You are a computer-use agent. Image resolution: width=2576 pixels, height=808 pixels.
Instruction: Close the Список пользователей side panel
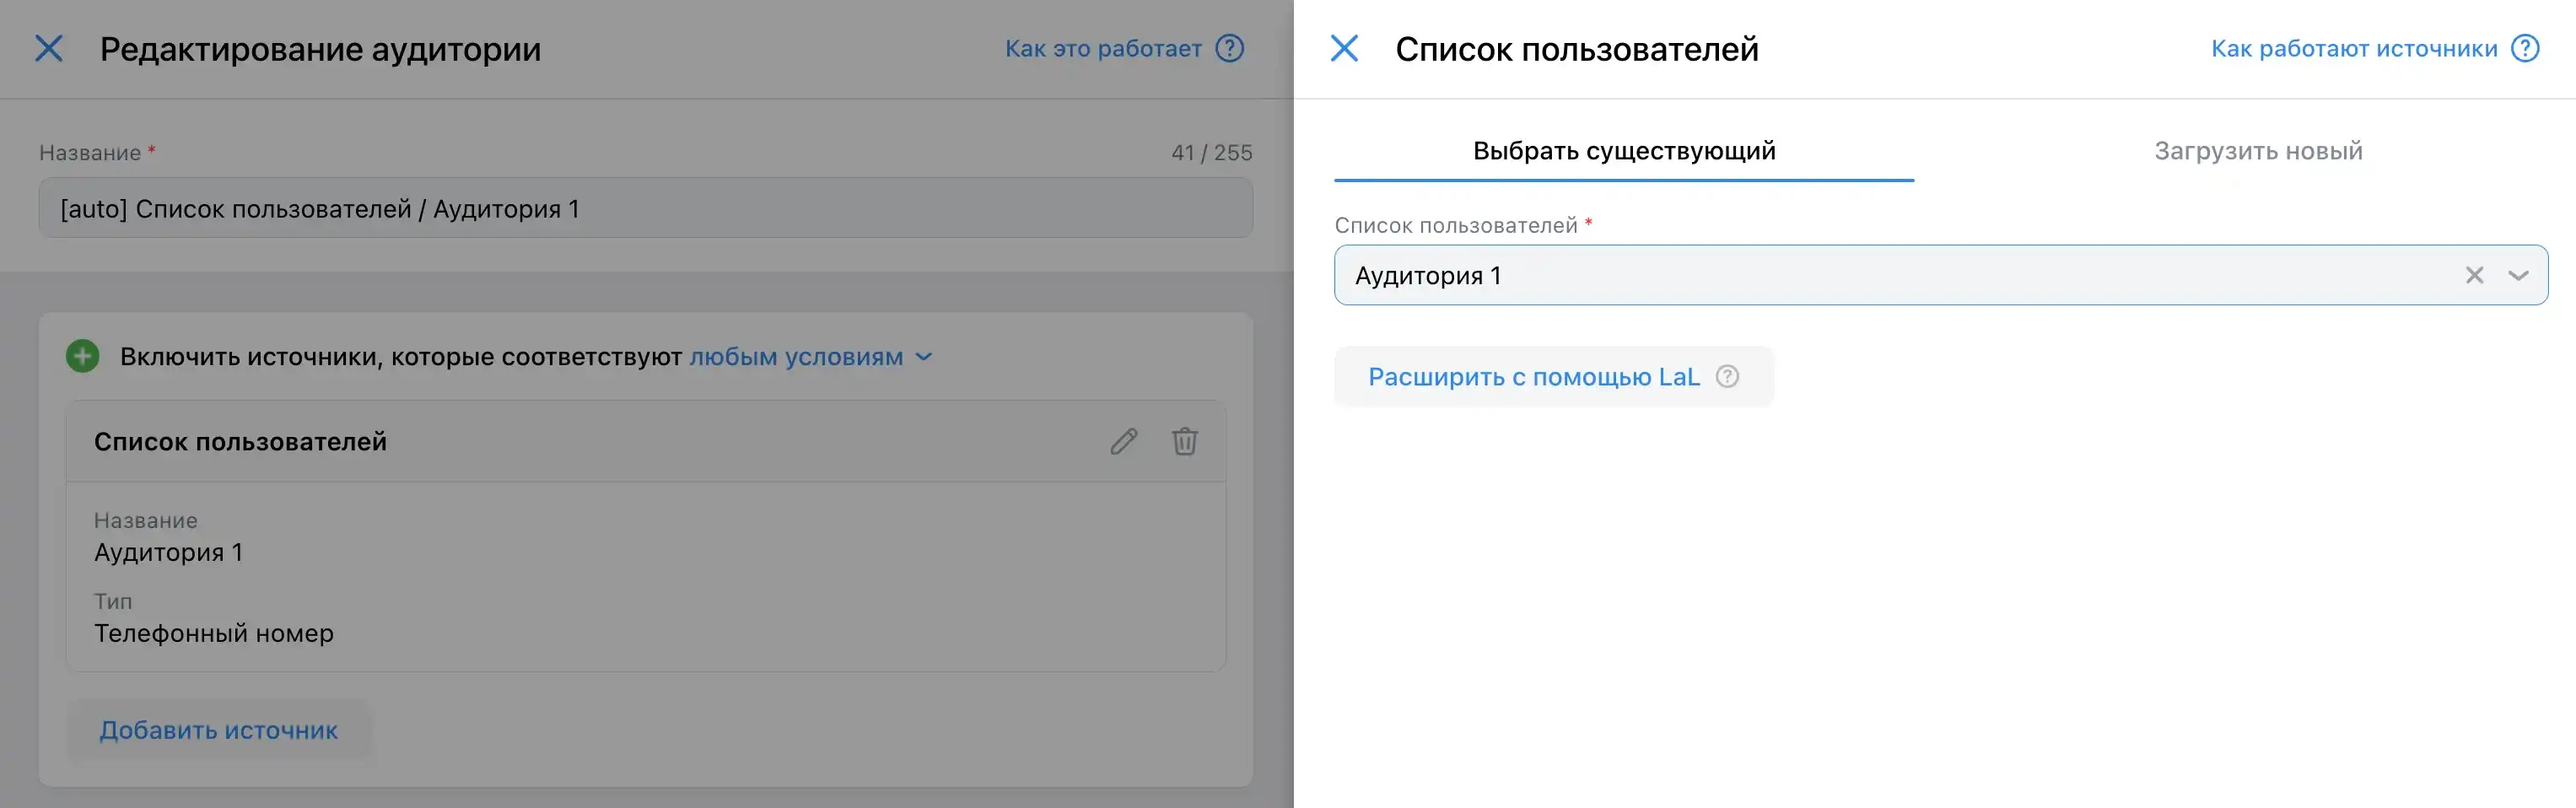1344,48
